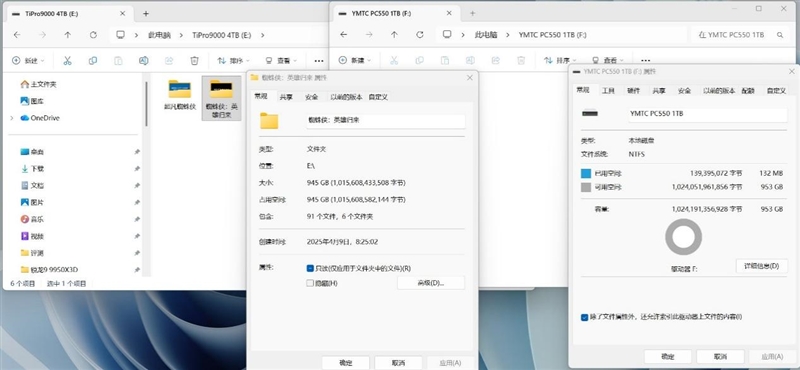Click the gray 可用空间 color swatch
This screenshot has width=800, height=370.
pos(586,187)
